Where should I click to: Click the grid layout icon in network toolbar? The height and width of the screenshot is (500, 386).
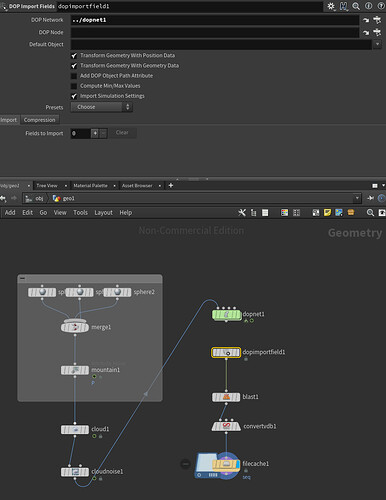[x=296, y=213]
